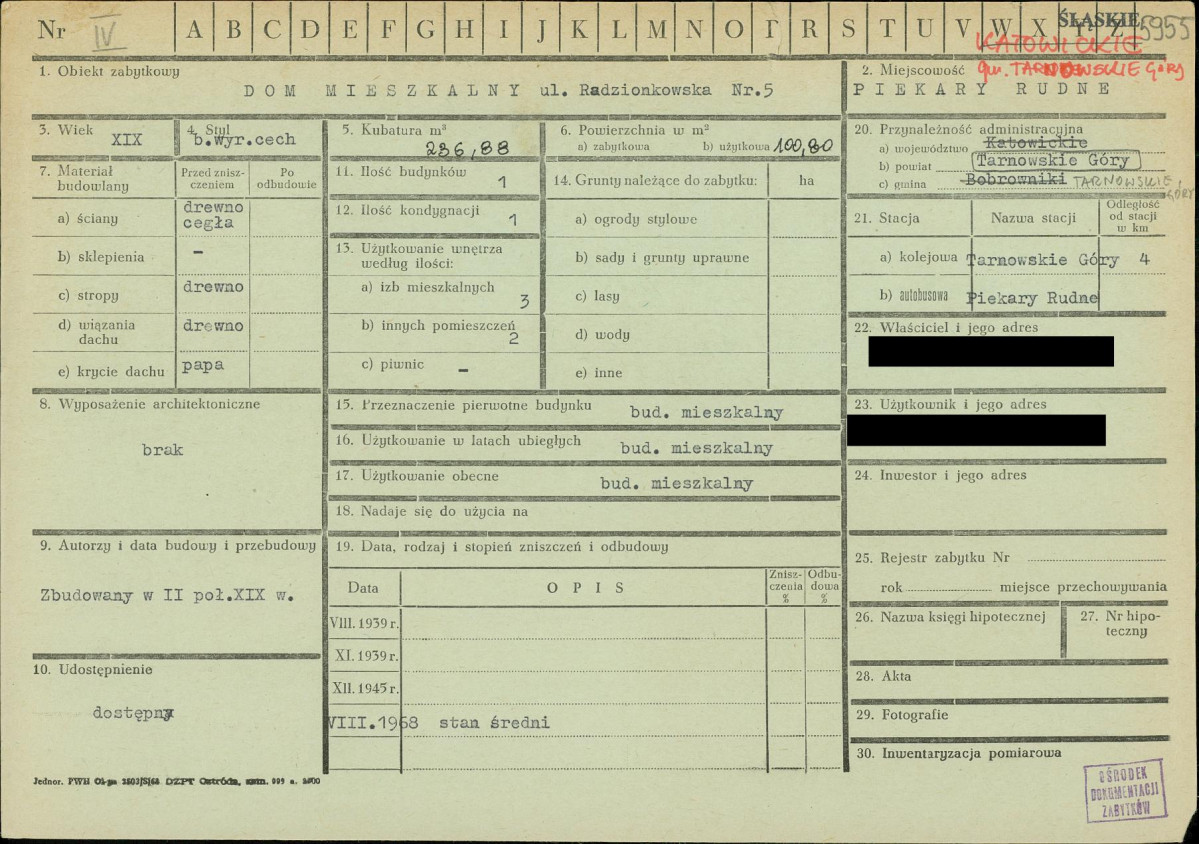Click "drewno" in the wiązania dachu row
The height and width of the screenshot is (844, 1199).
click(x=213, y=326)
